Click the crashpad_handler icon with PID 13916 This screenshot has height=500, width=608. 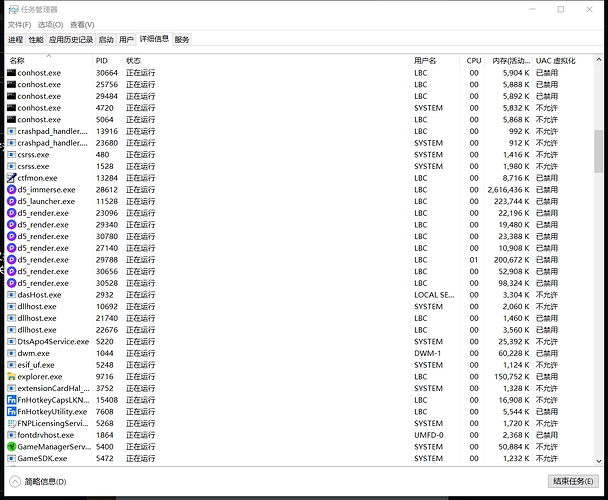tap(11, 131)
